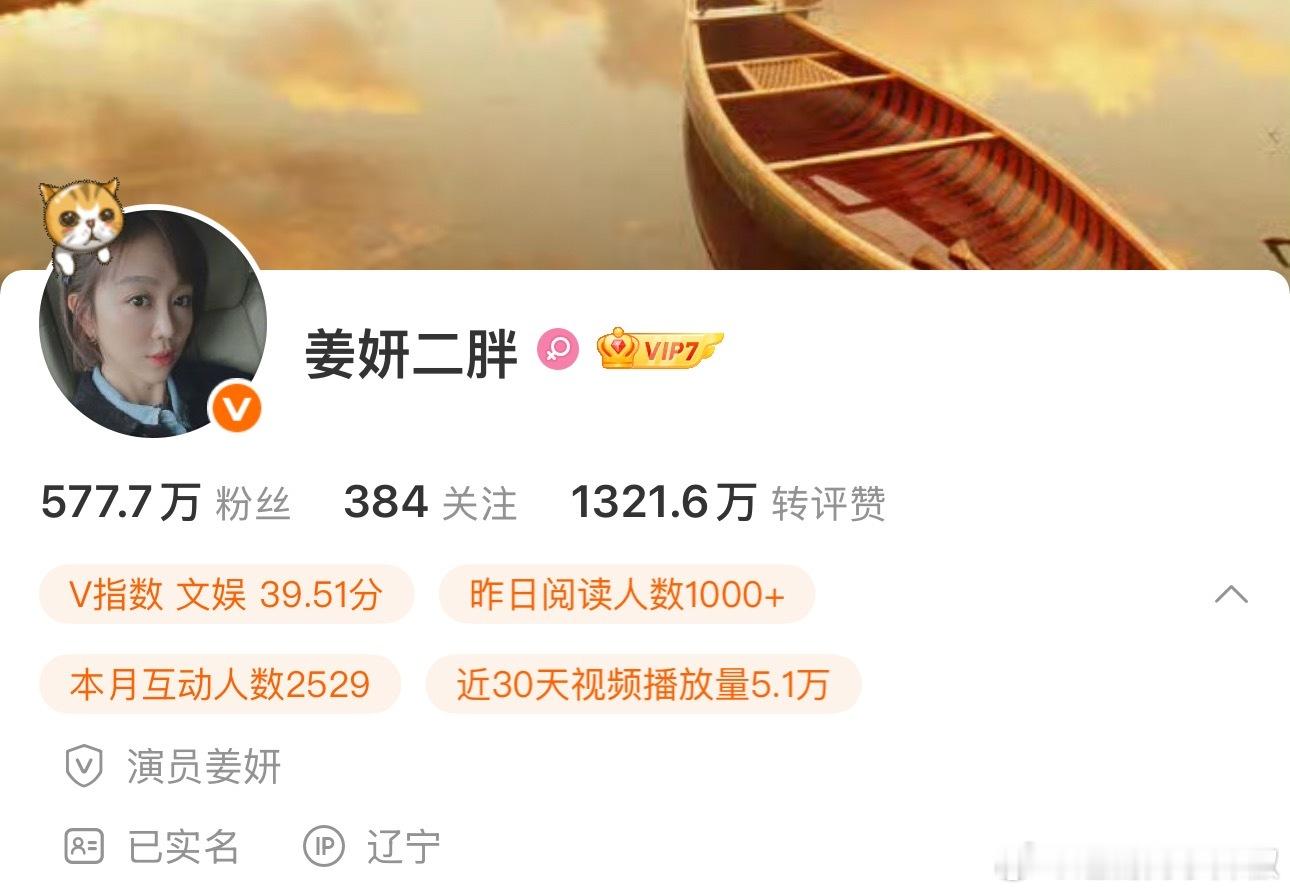Open the 演员姜妍 verification description

tap(204, 767)
